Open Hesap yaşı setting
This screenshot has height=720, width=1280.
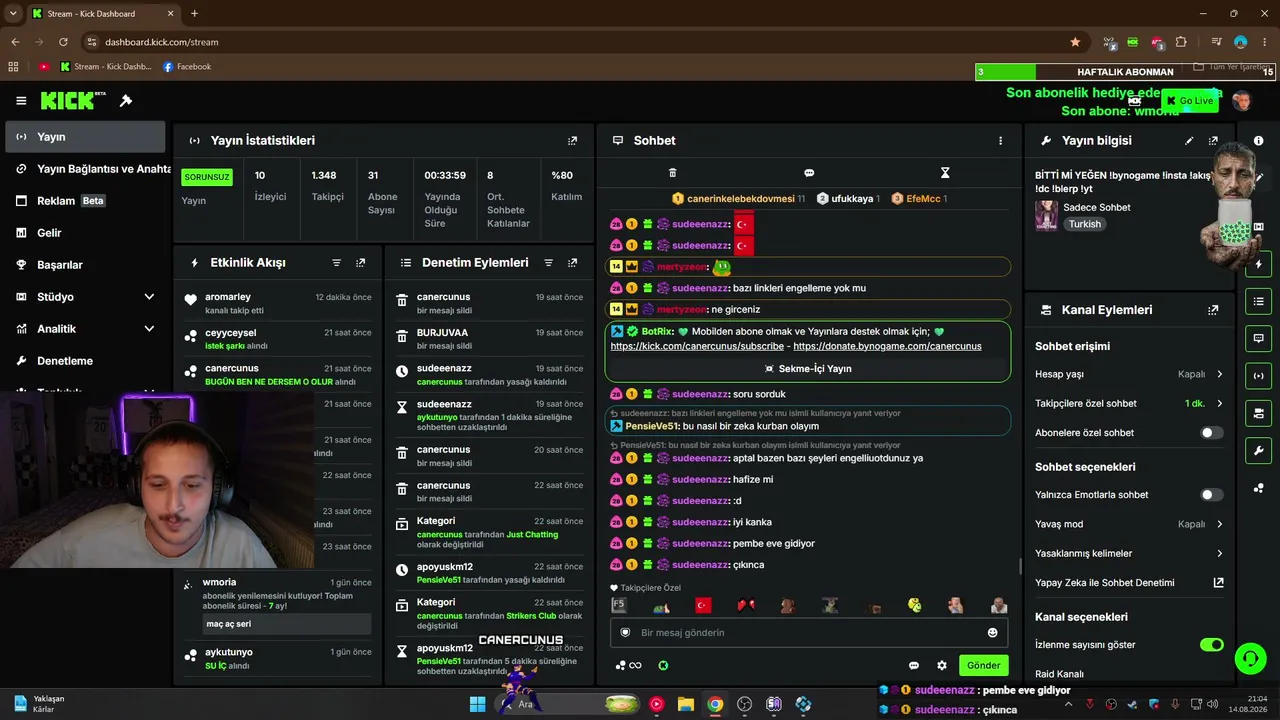point(1129,374)
